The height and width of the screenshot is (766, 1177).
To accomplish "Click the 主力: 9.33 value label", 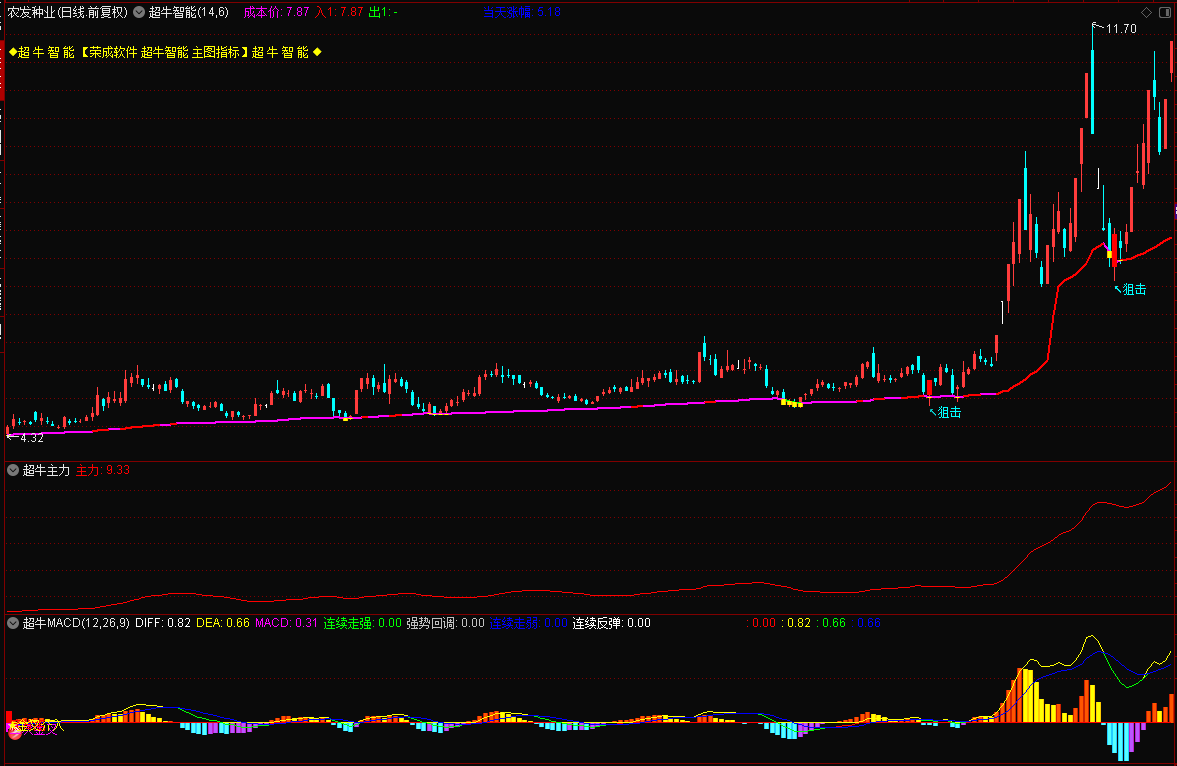I will pos(103,470).
